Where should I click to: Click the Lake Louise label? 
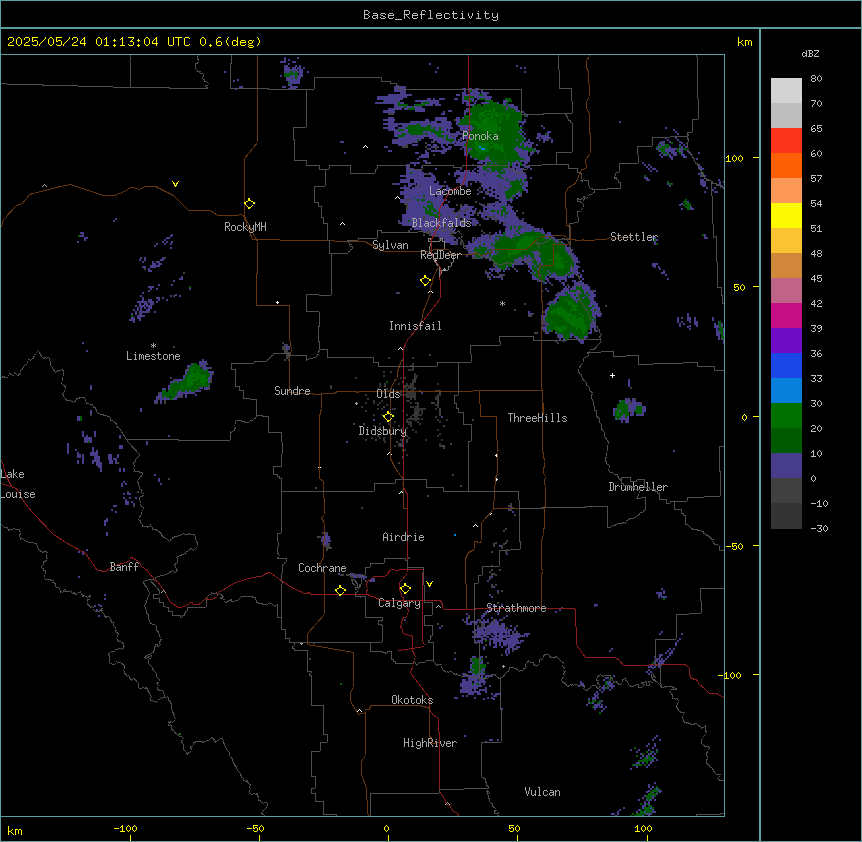[x=18, y=484]
